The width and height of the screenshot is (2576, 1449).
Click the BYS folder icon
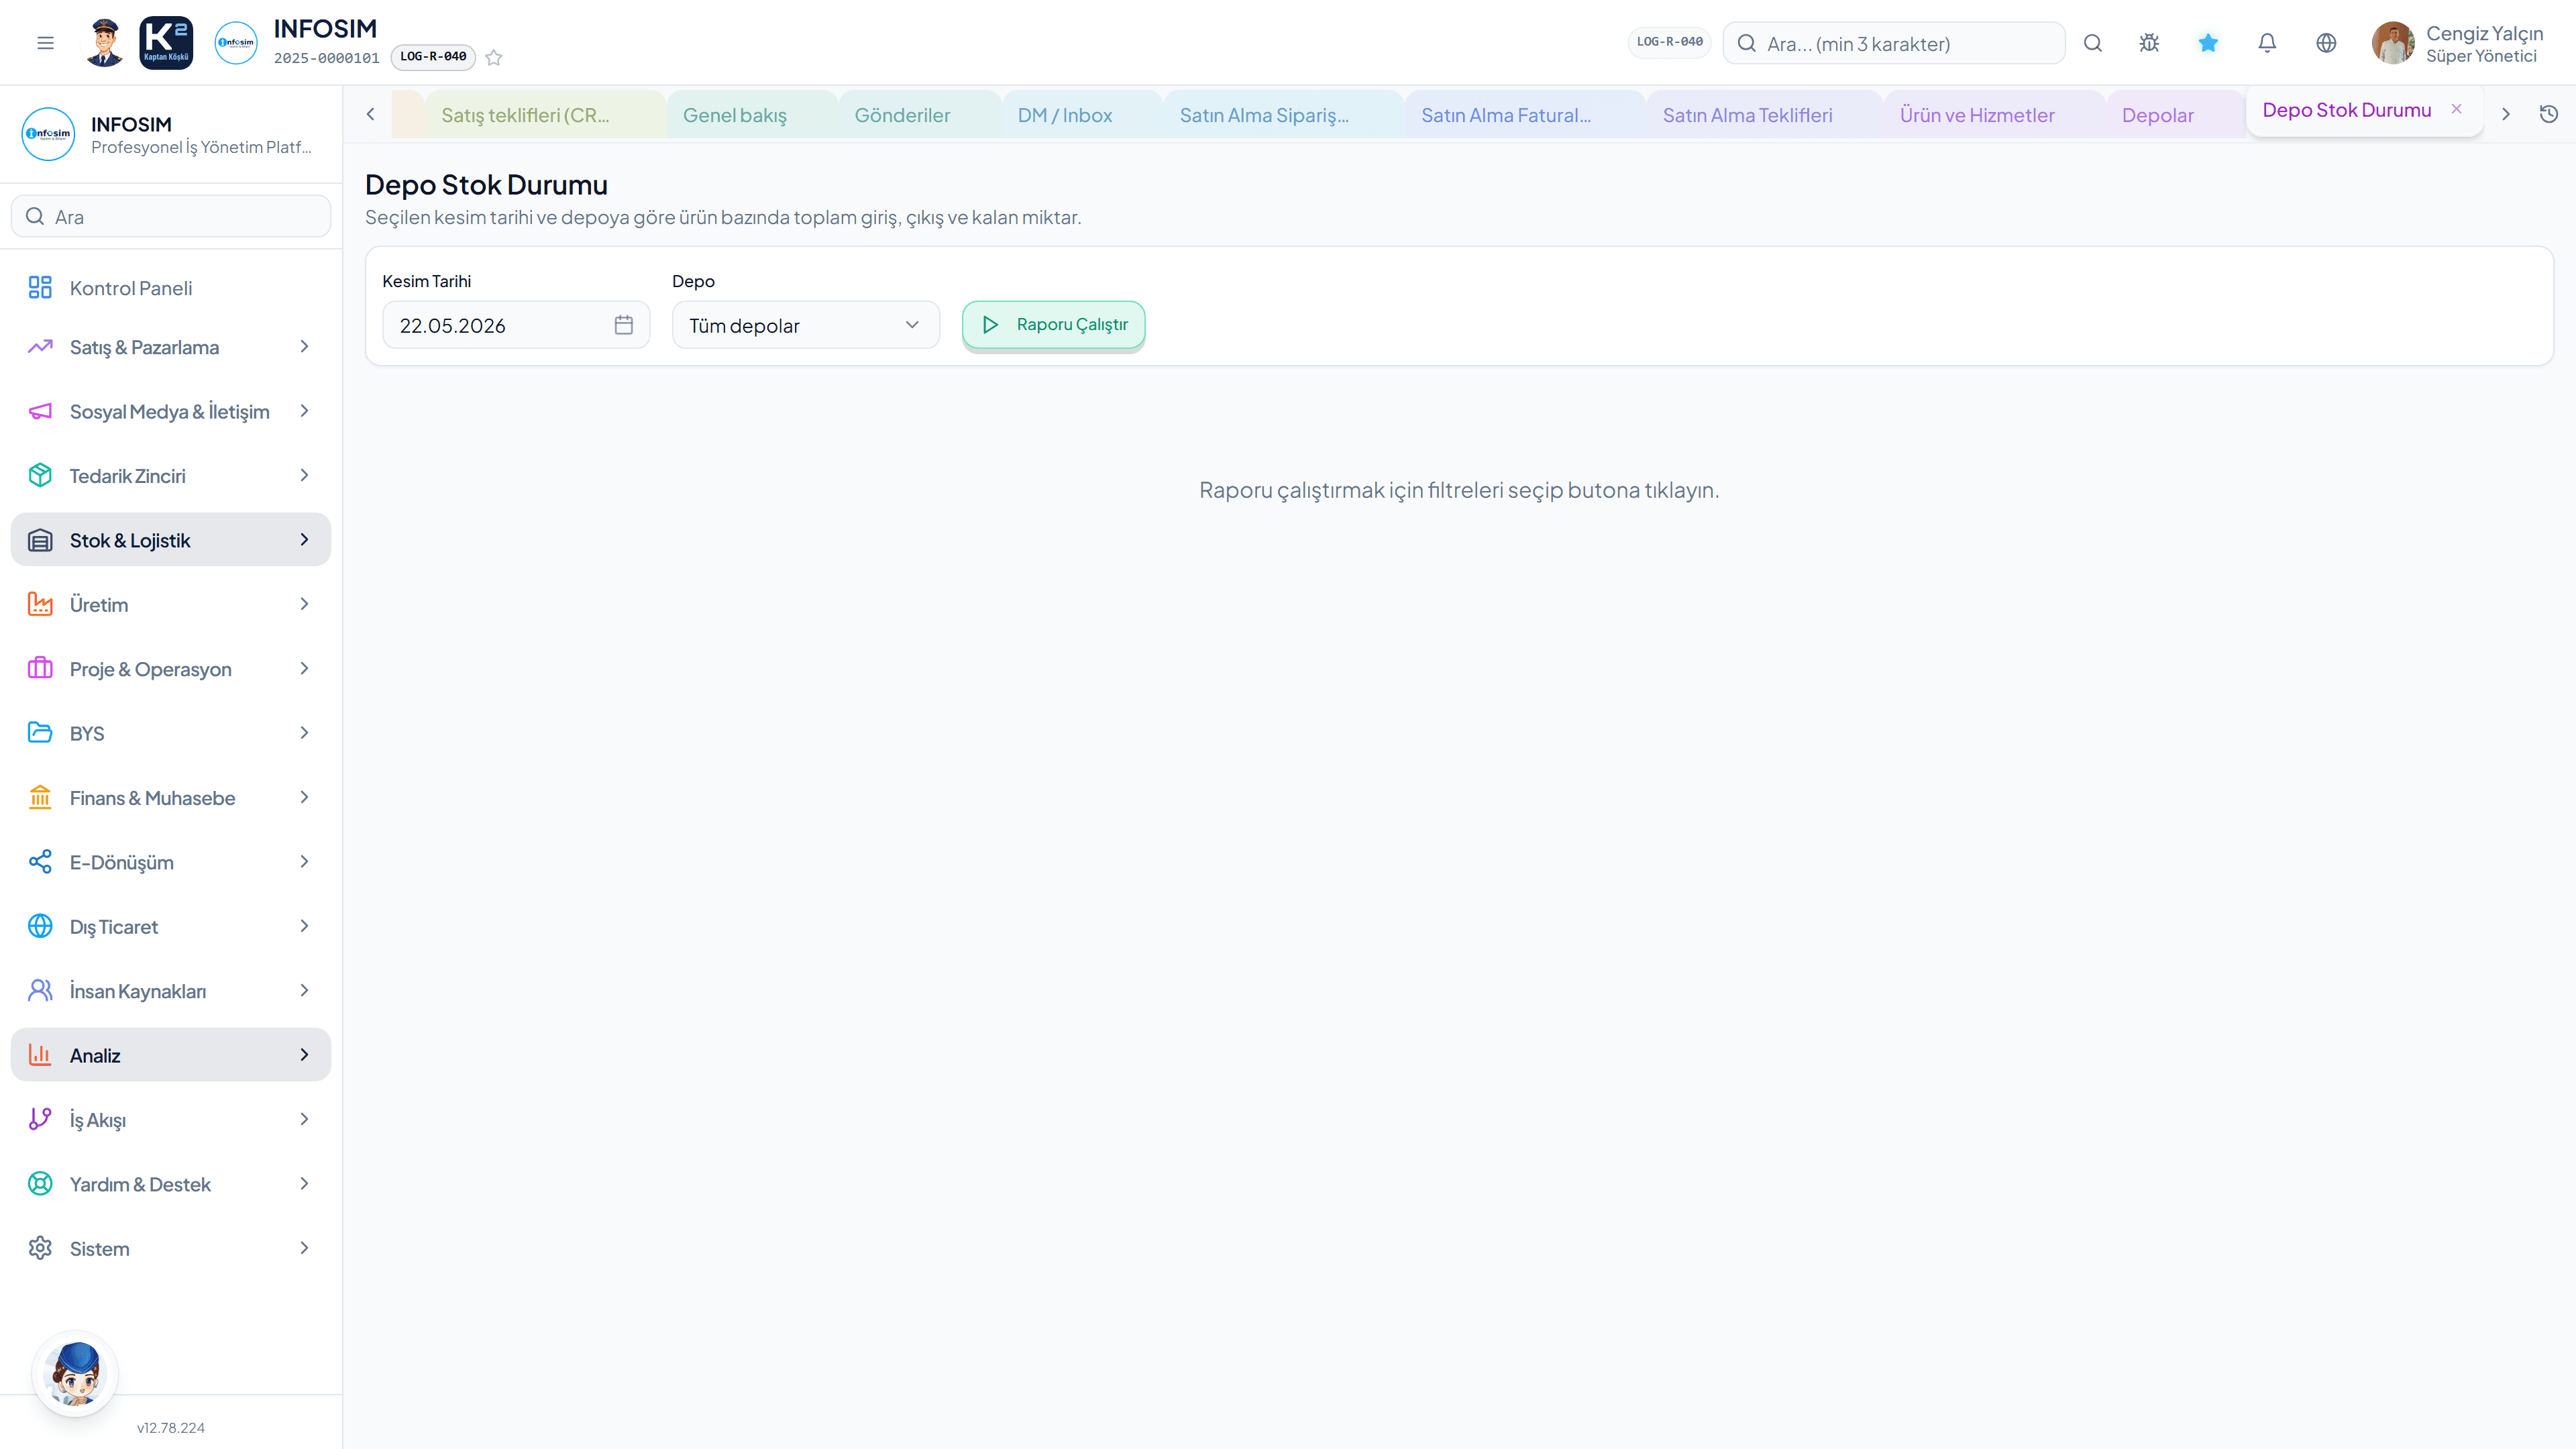click(40, 733)
